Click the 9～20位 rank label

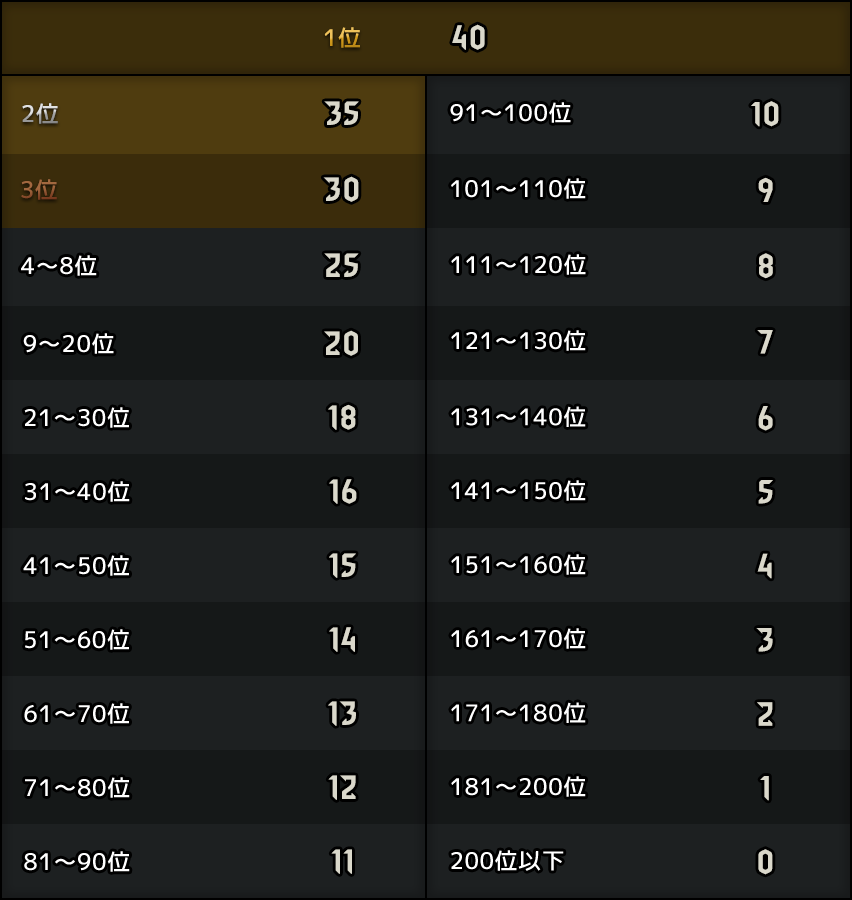(68, 343)
